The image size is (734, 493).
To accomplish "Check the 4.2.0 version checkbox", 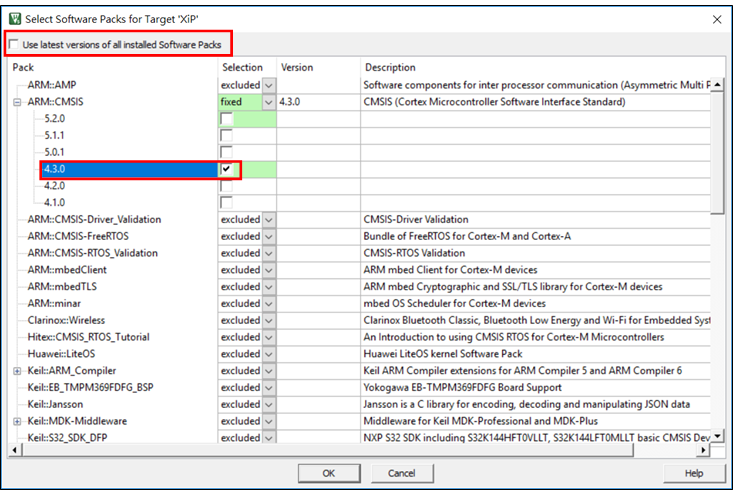I will [227, 186].
